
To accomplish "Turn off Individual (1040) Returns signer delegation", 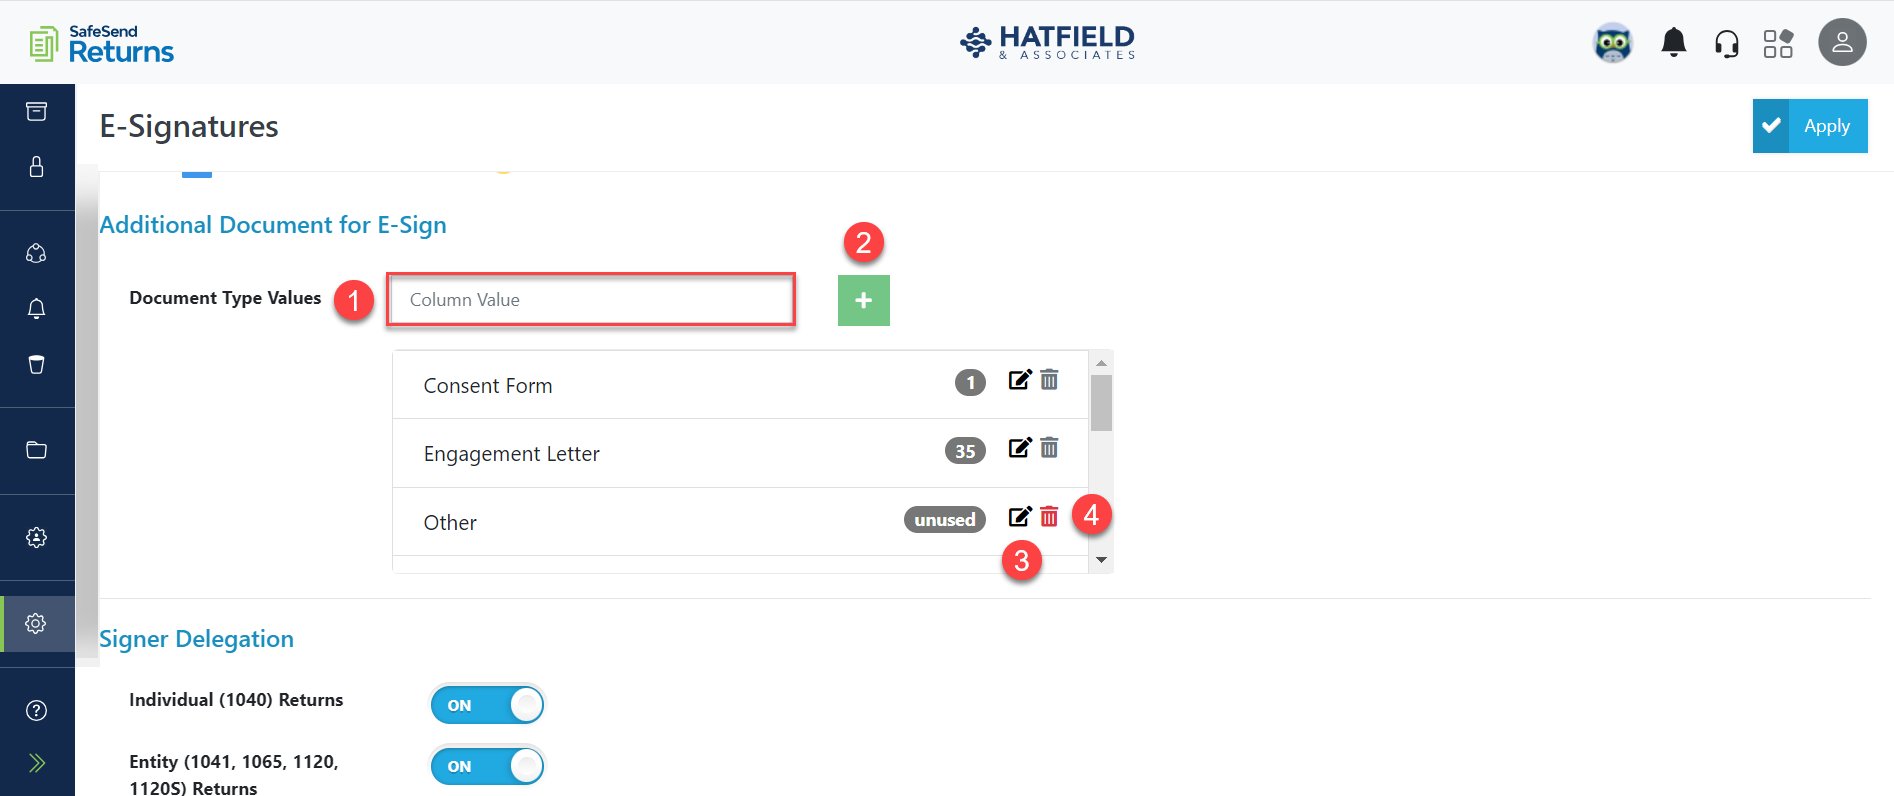I will tap(487, 704).
